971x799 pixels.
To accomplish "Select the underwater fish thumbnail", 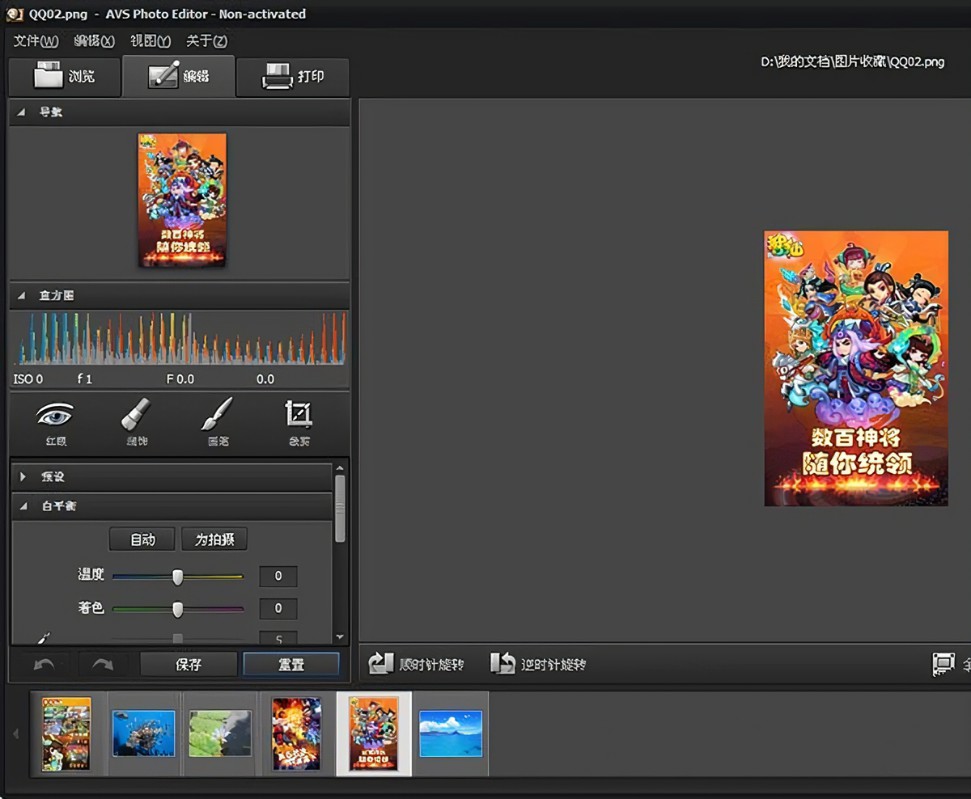I will point(144,734).
